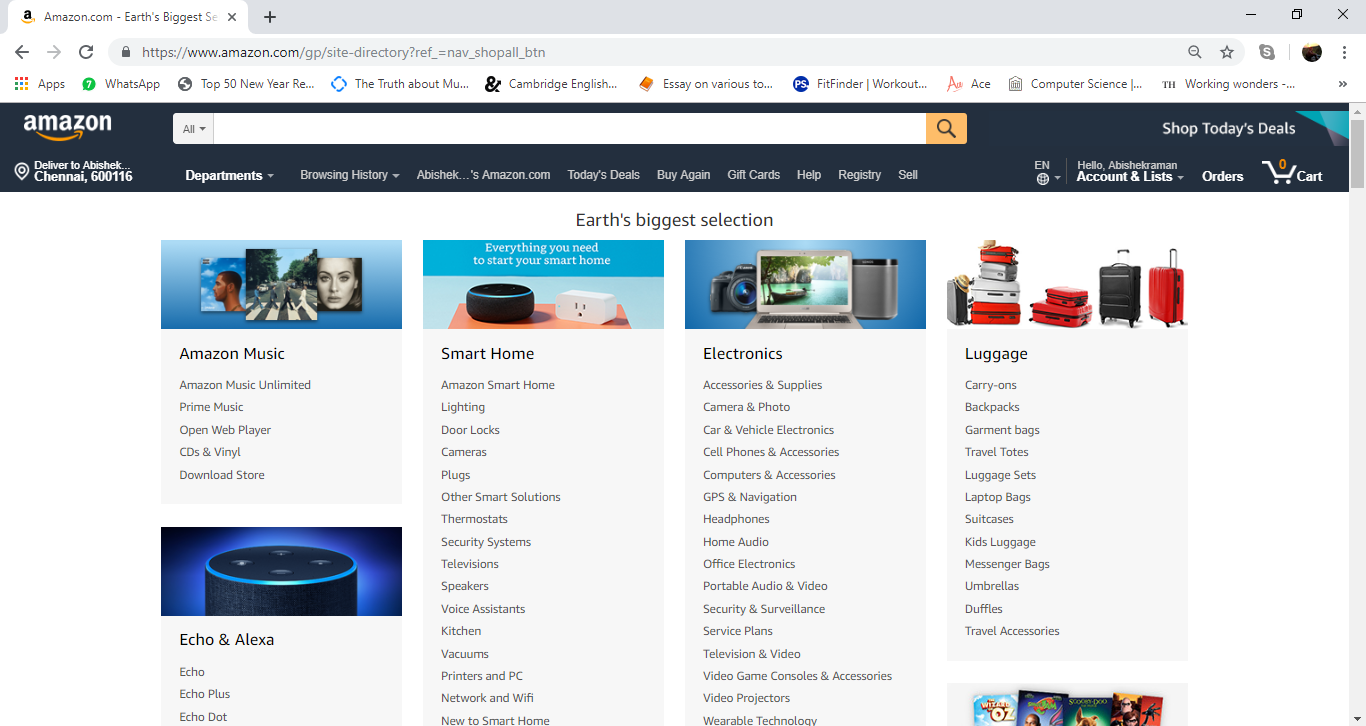Open Today's Deals nav item
The height and width of the screenshot is (726, 1366).
(603, 175)
